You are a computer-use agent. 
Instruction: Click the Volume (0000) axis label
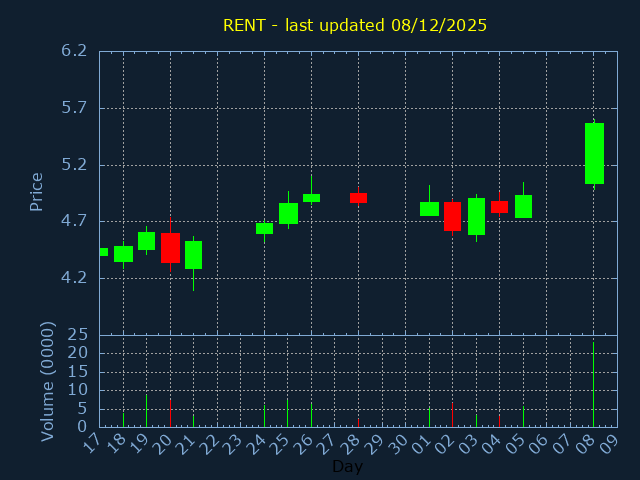47,381
